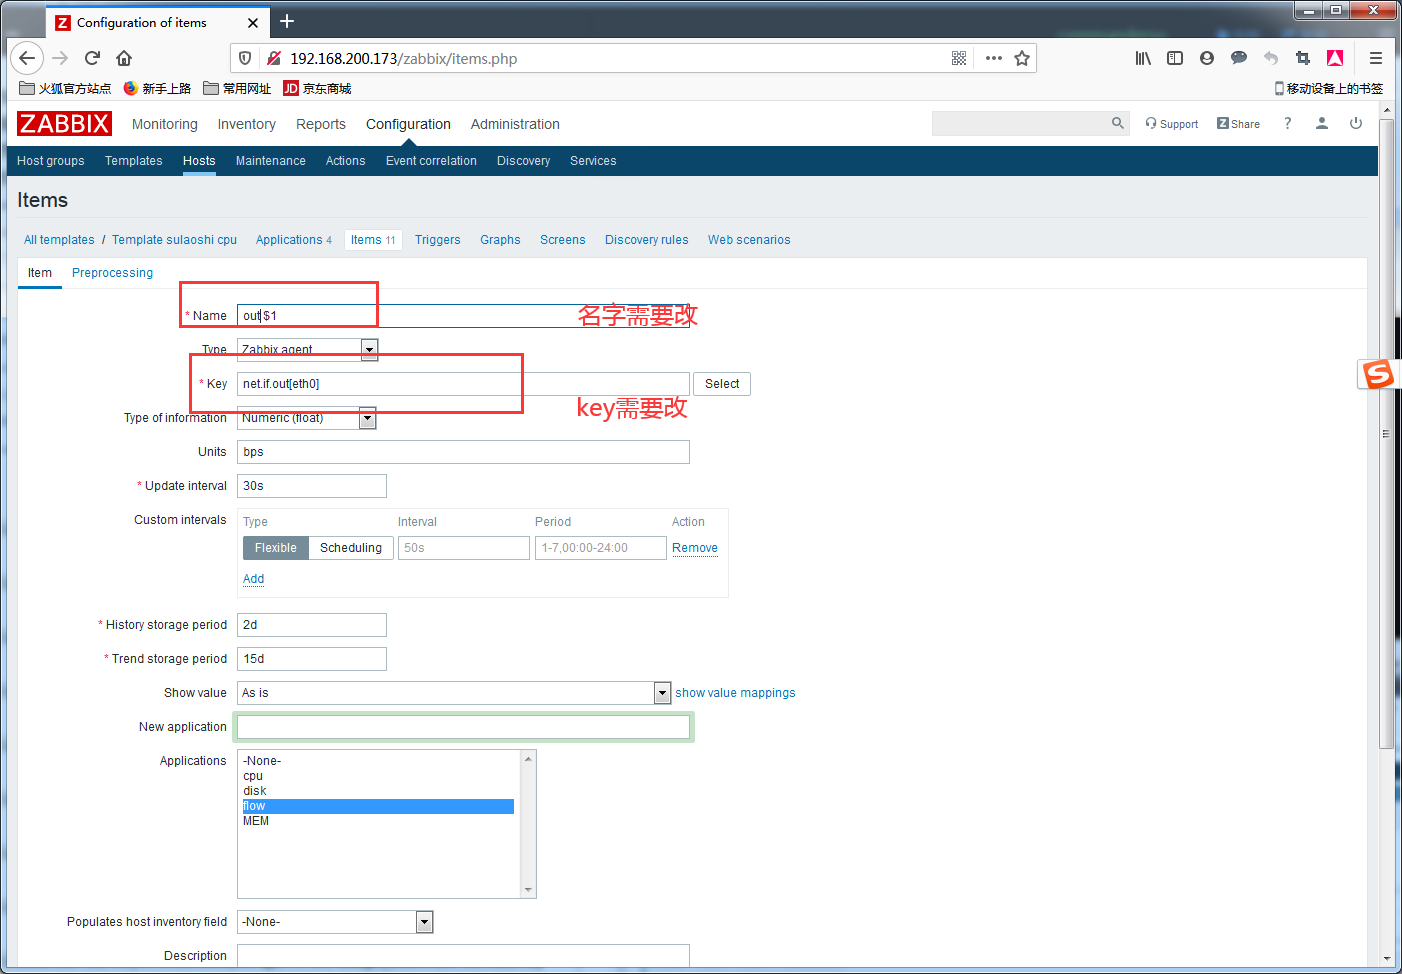The width and height of the screenshot is (1402, 974).
Task: Click the Select button next to Key
Action: tap(722, 384)
